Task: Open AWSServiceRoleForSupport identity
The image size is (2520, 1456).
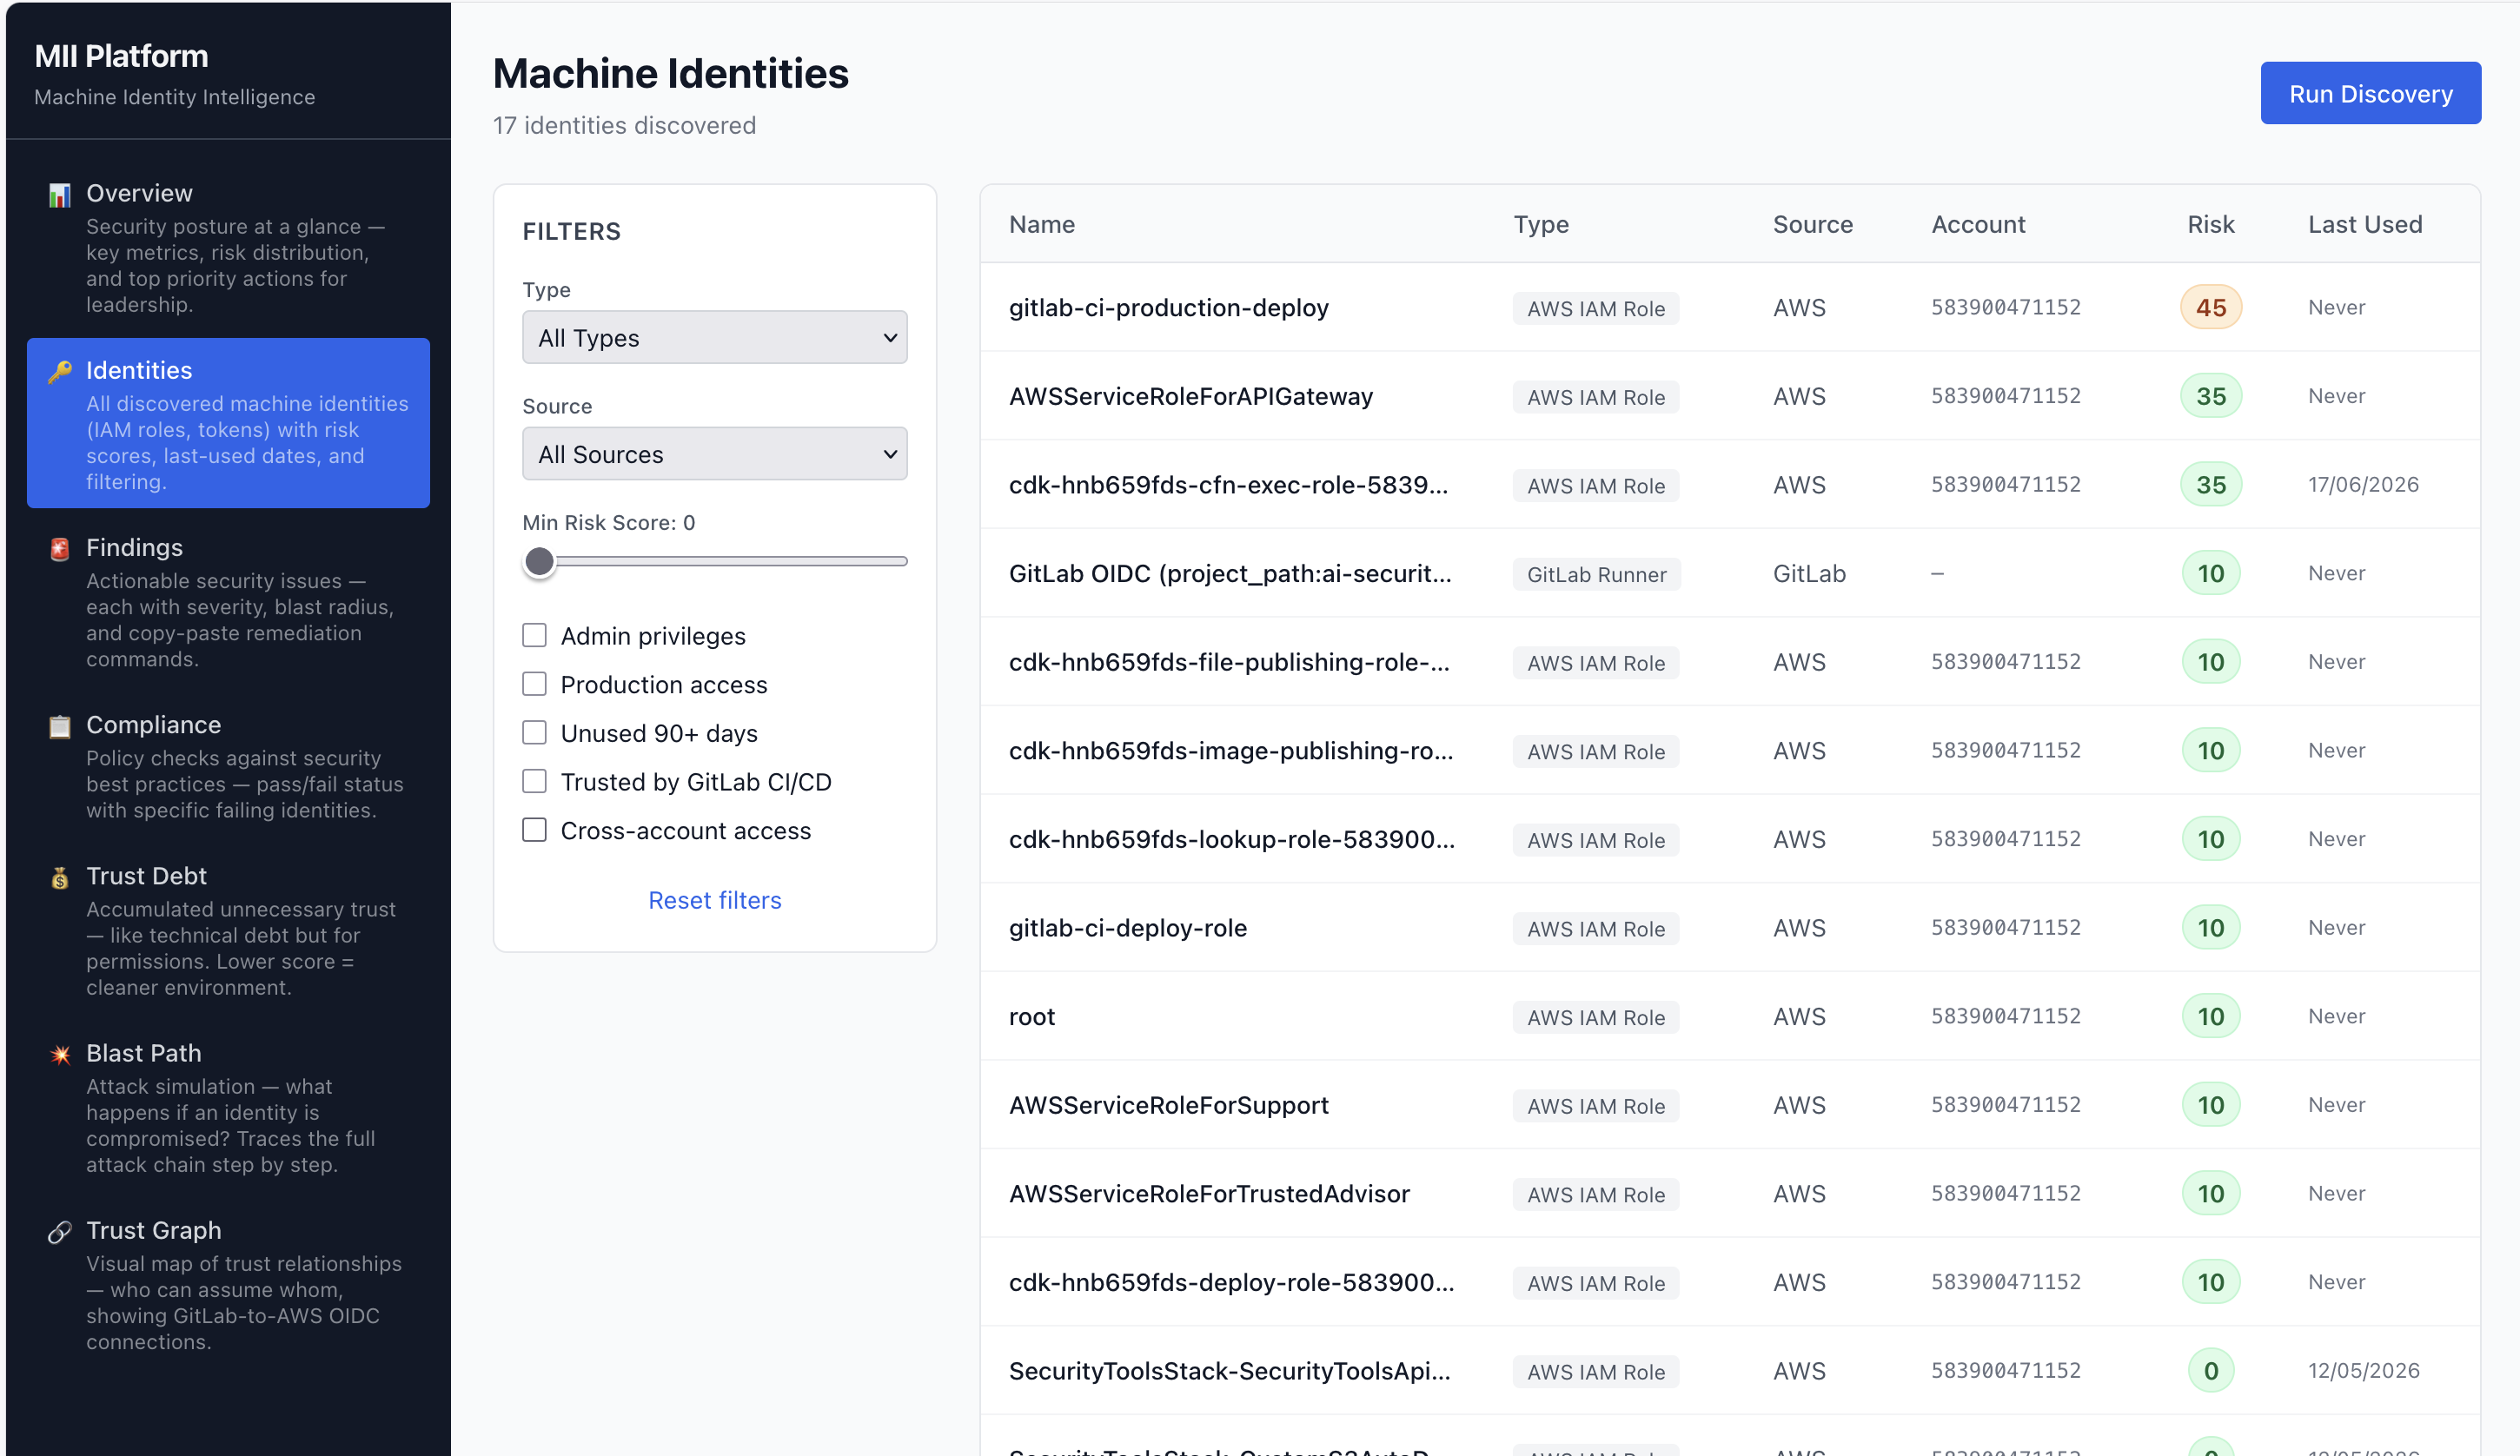Action: coord(1729,1105)
